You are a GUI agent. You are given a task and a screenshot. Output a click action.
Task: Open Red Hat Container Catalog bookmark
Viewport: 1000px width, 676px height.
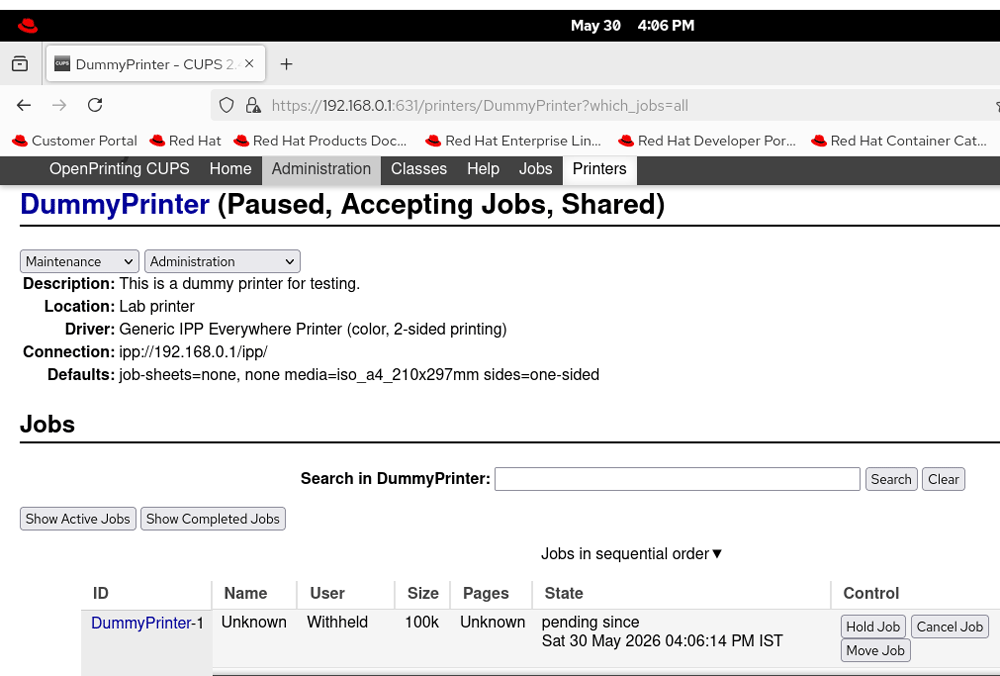tap(899, 141)
